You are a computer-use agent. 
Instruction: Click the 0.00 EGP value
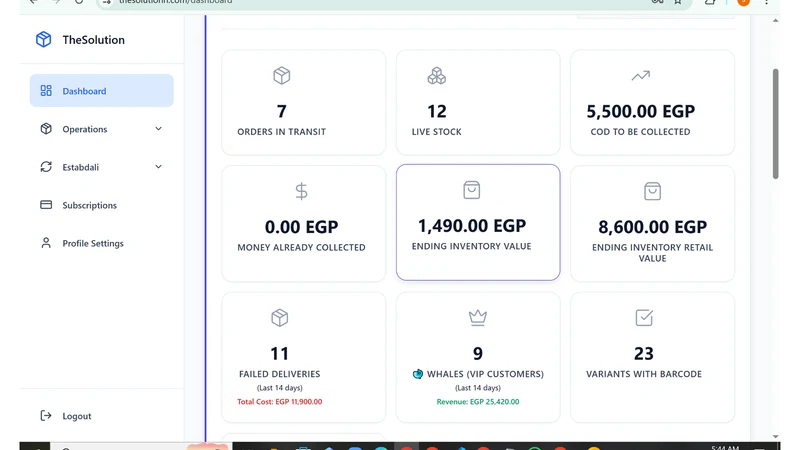302,227
